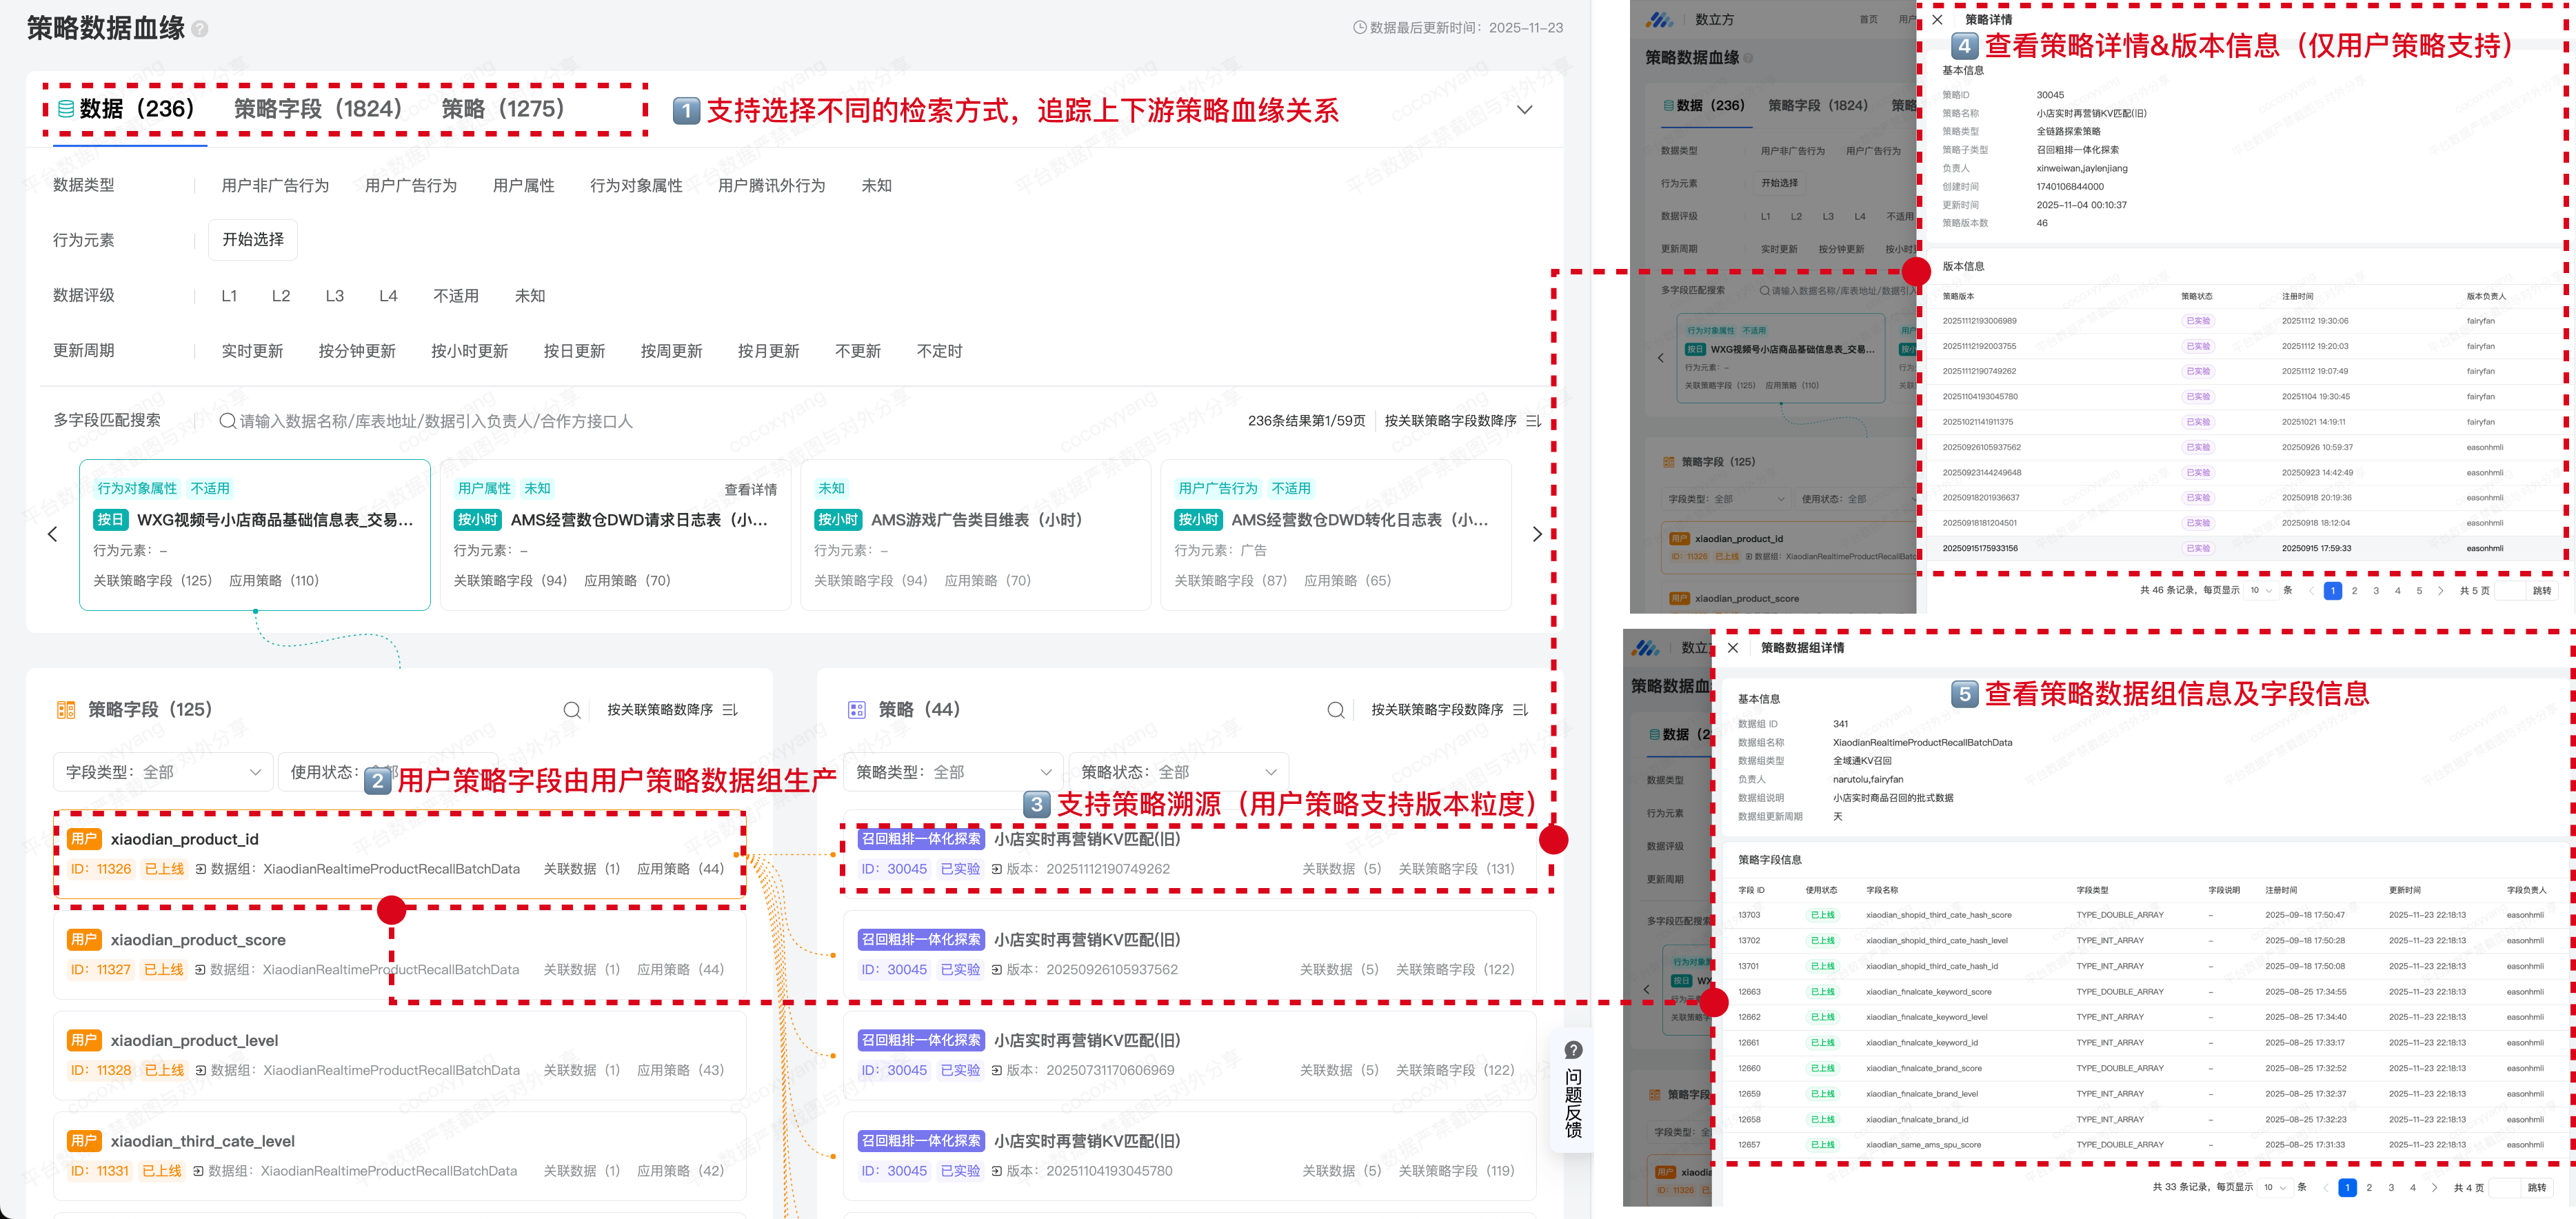2576x1219 pixels.
Task: Click sort icon next to 按关联策略字段数降序 above data cards
Action: point(1533,421)
